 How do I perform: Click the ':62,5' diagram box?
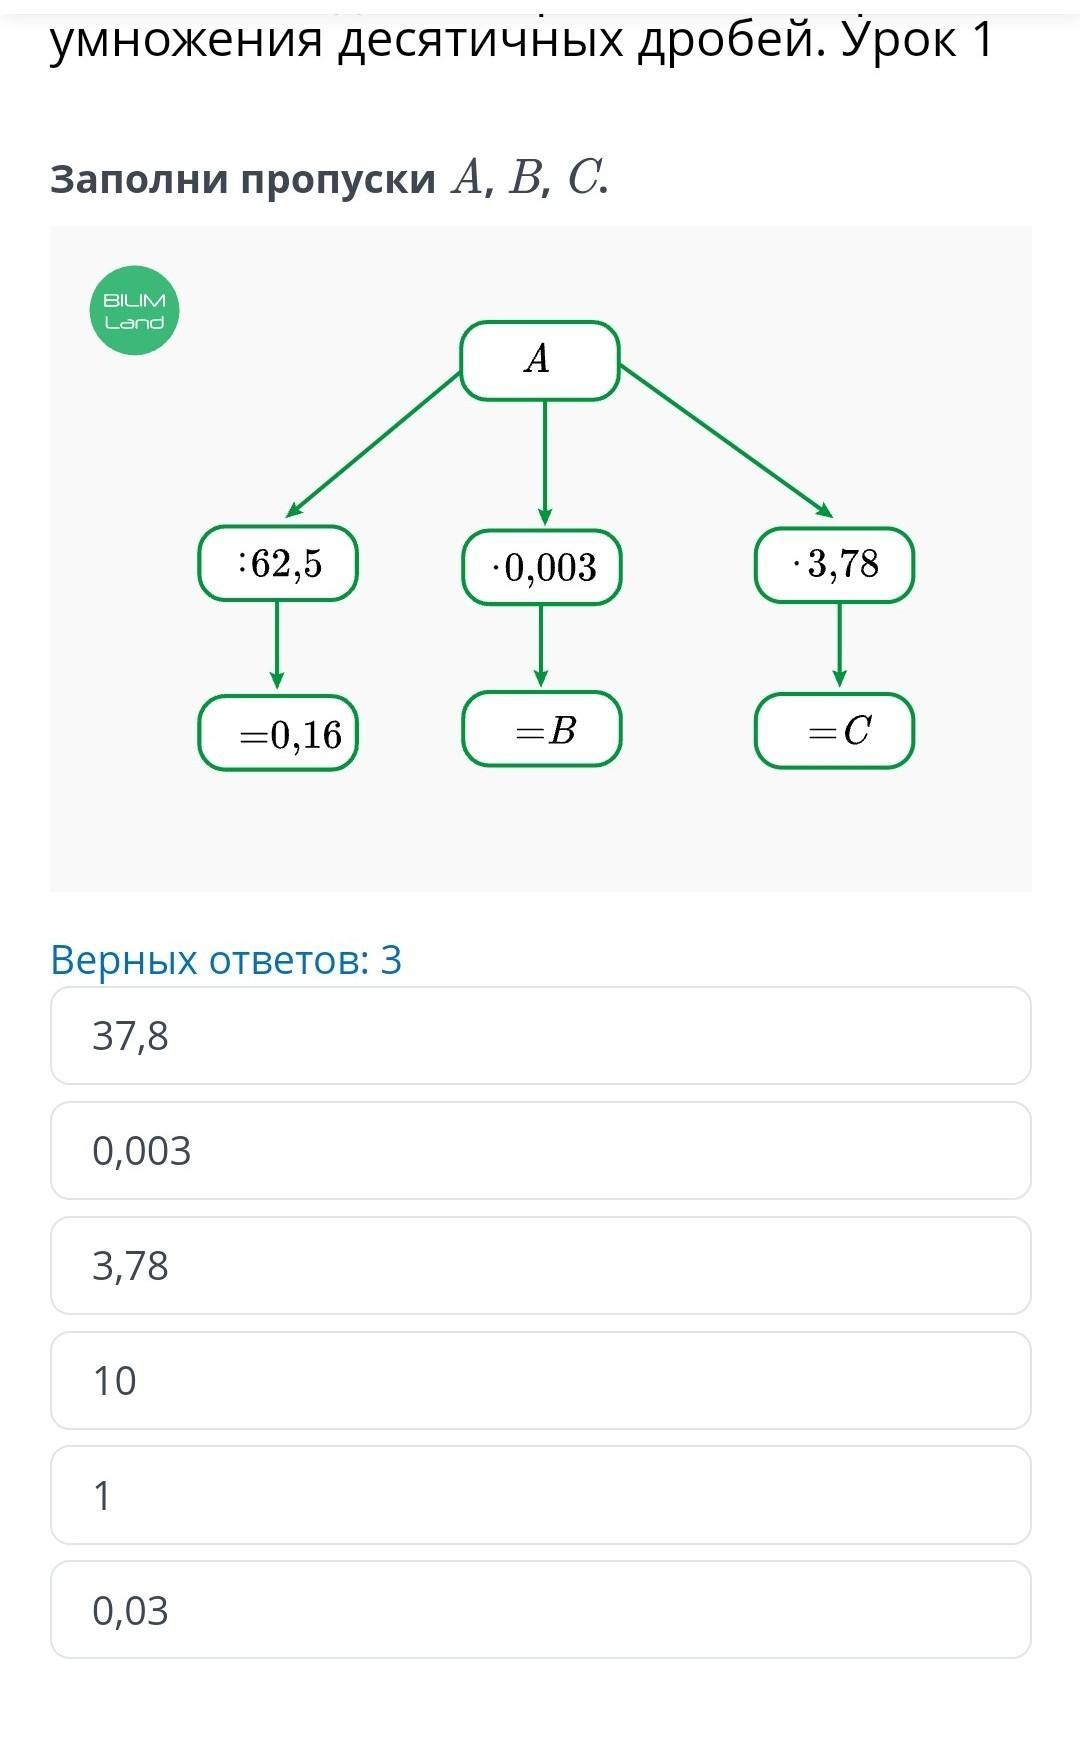(x=278, y=564)
